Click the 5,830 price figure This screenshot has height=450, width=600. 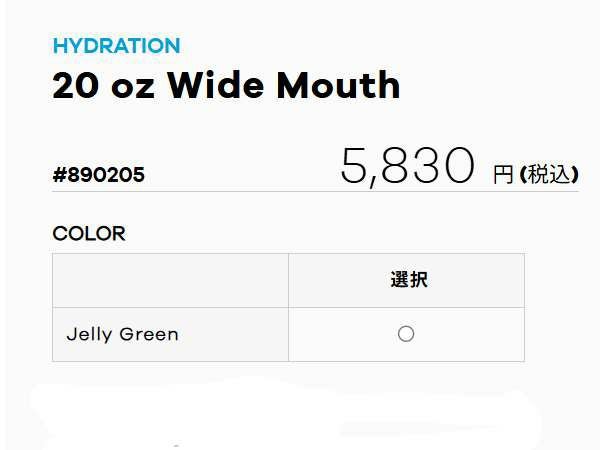pyautogui.click(x=406, y=166)
